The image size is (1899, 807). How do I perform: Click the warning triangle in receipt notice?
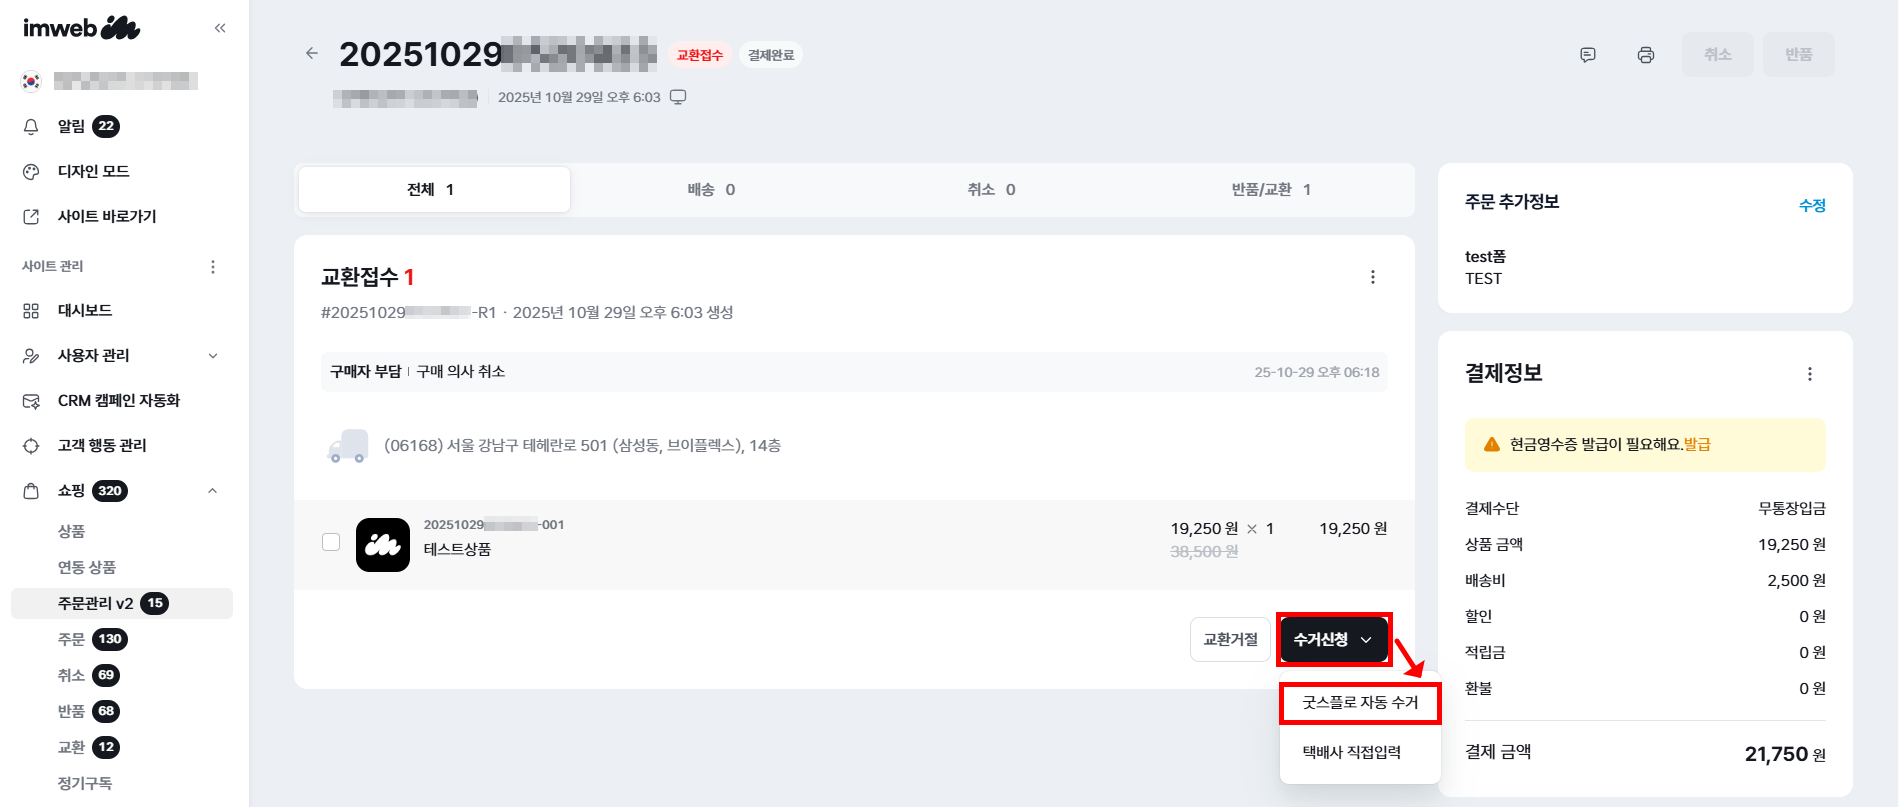click(x=1492, y=444)
